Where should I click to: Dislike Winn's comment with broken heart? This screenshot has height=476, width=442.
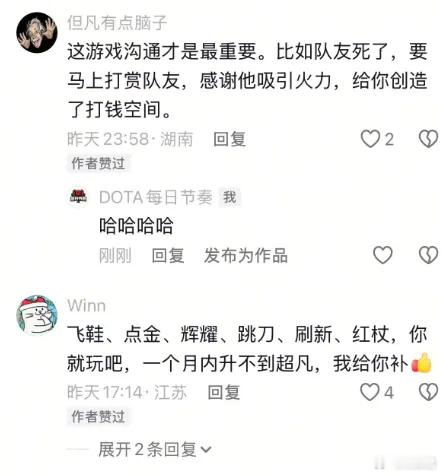(428, 392)
